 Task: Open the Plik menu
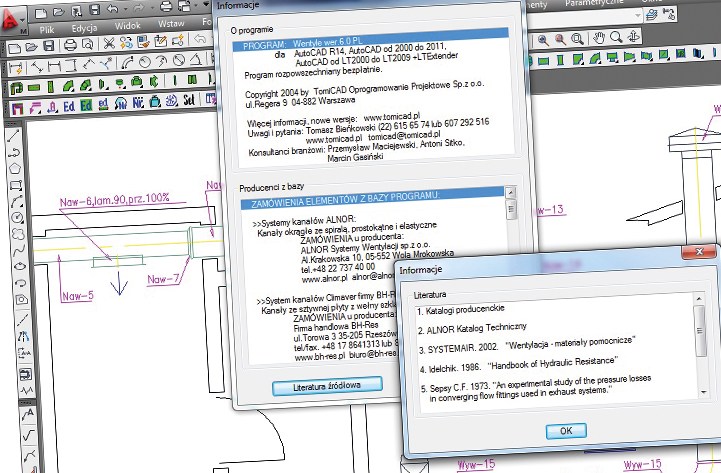[46, 30]
